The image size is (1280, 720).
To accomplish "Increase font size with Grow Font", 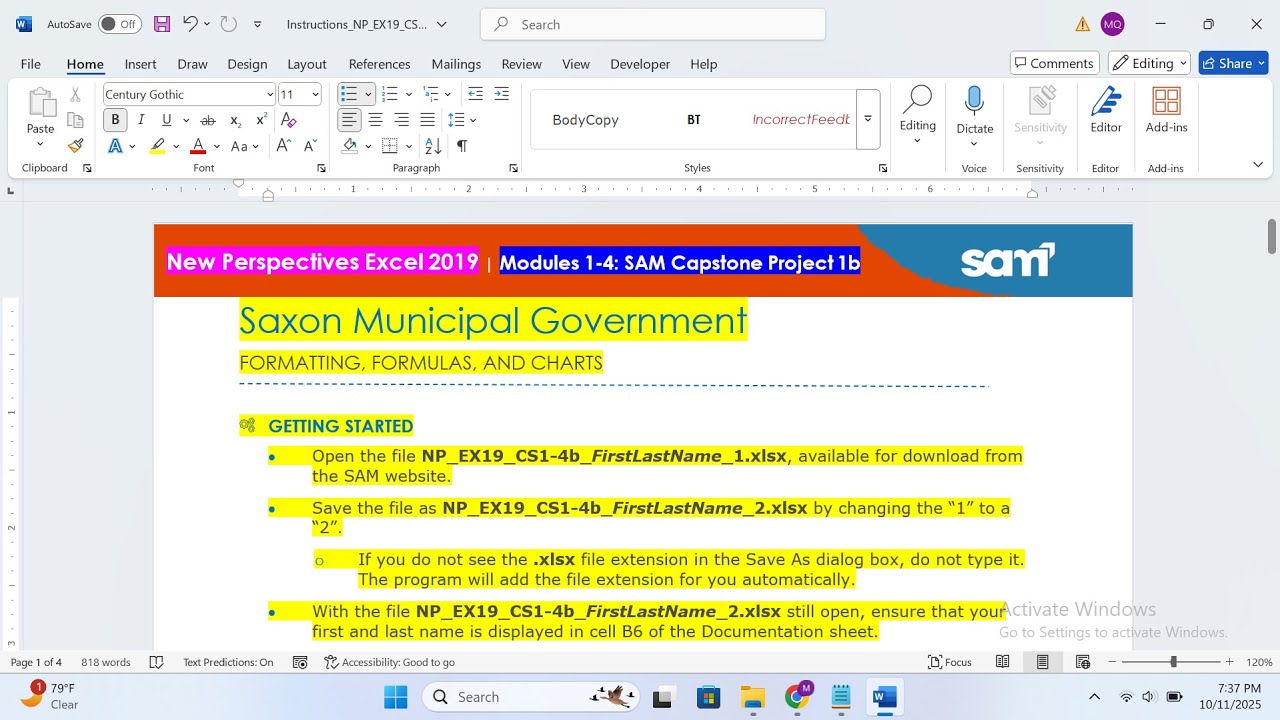I will (283, 146).
